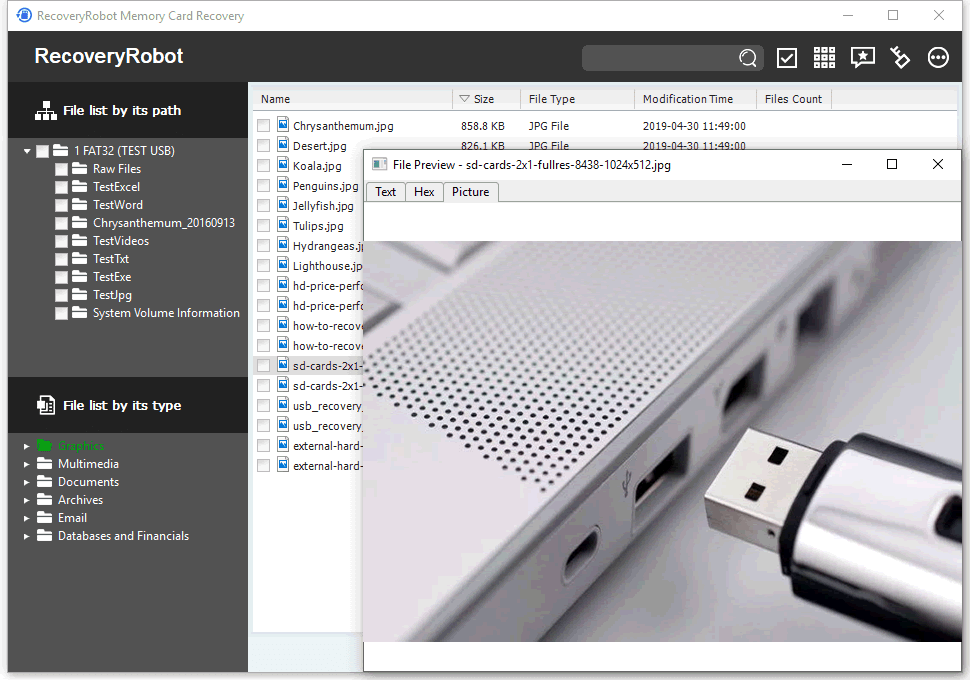The image size is (970, 680).
Task: Click the select-all checkmark toolbar icon
Action: [786, 58]
